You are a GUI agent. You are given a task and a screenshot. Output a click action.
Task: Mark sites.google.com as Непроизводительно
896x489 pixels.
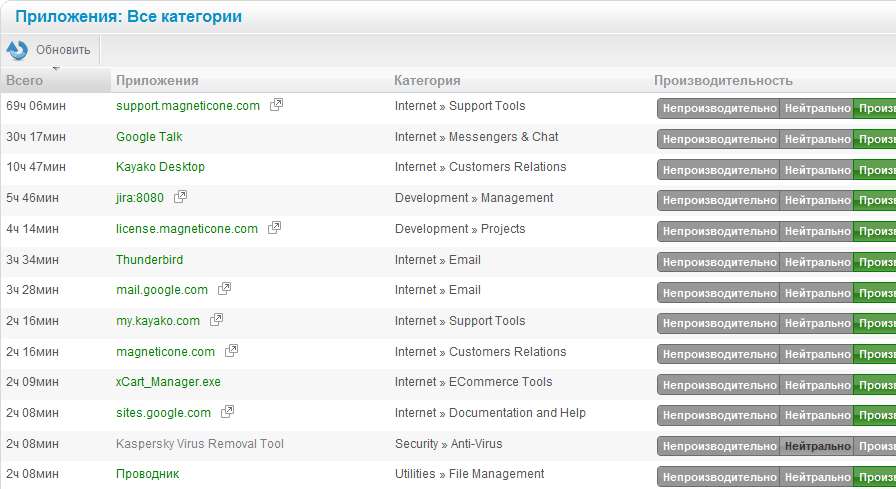(x=719, y=415)
